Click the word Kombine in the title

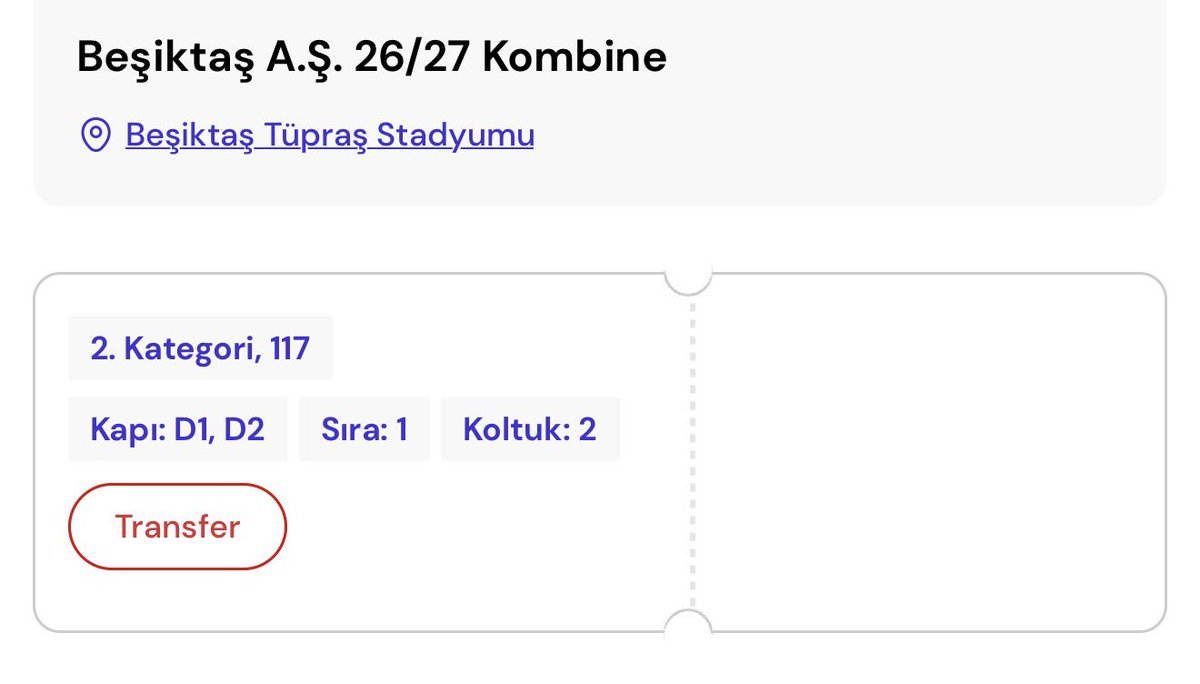click(574, 58)
